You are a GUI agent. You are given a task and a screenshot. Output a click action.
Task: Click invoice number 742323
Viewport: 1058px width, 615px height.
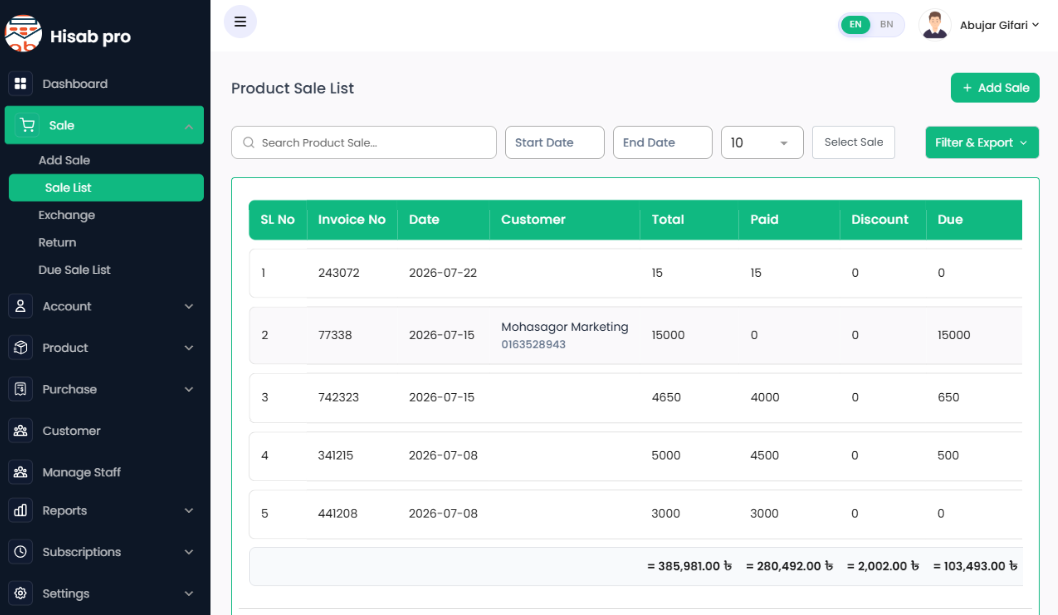point(338,397)
